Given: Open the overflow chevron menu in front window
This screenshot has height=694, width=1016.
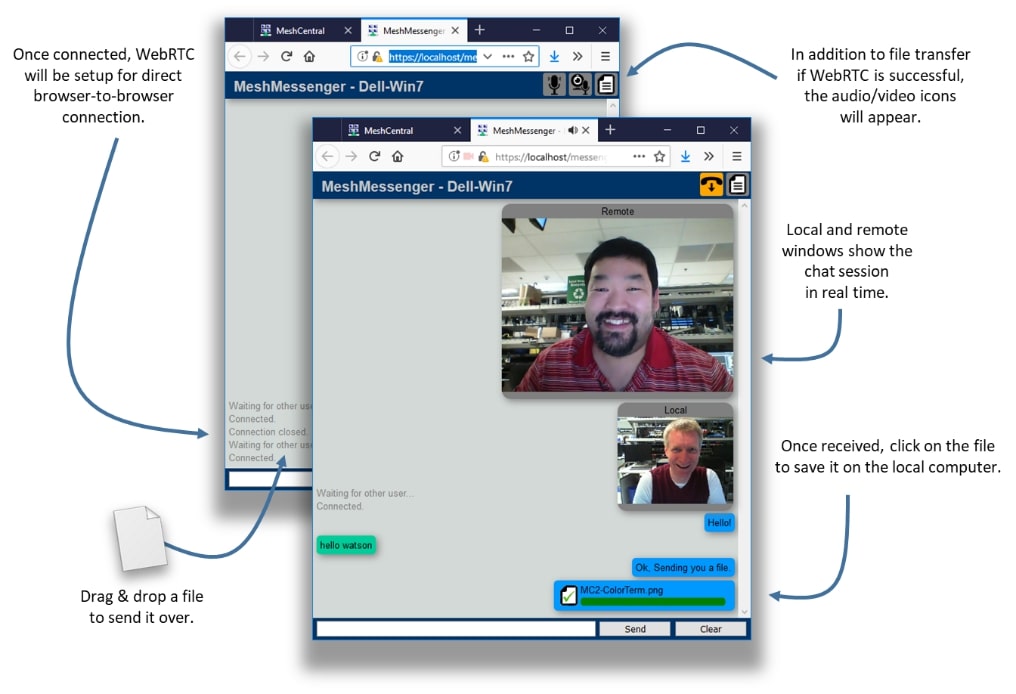Looking at the screenshot, I should click(x=709, y=156).
